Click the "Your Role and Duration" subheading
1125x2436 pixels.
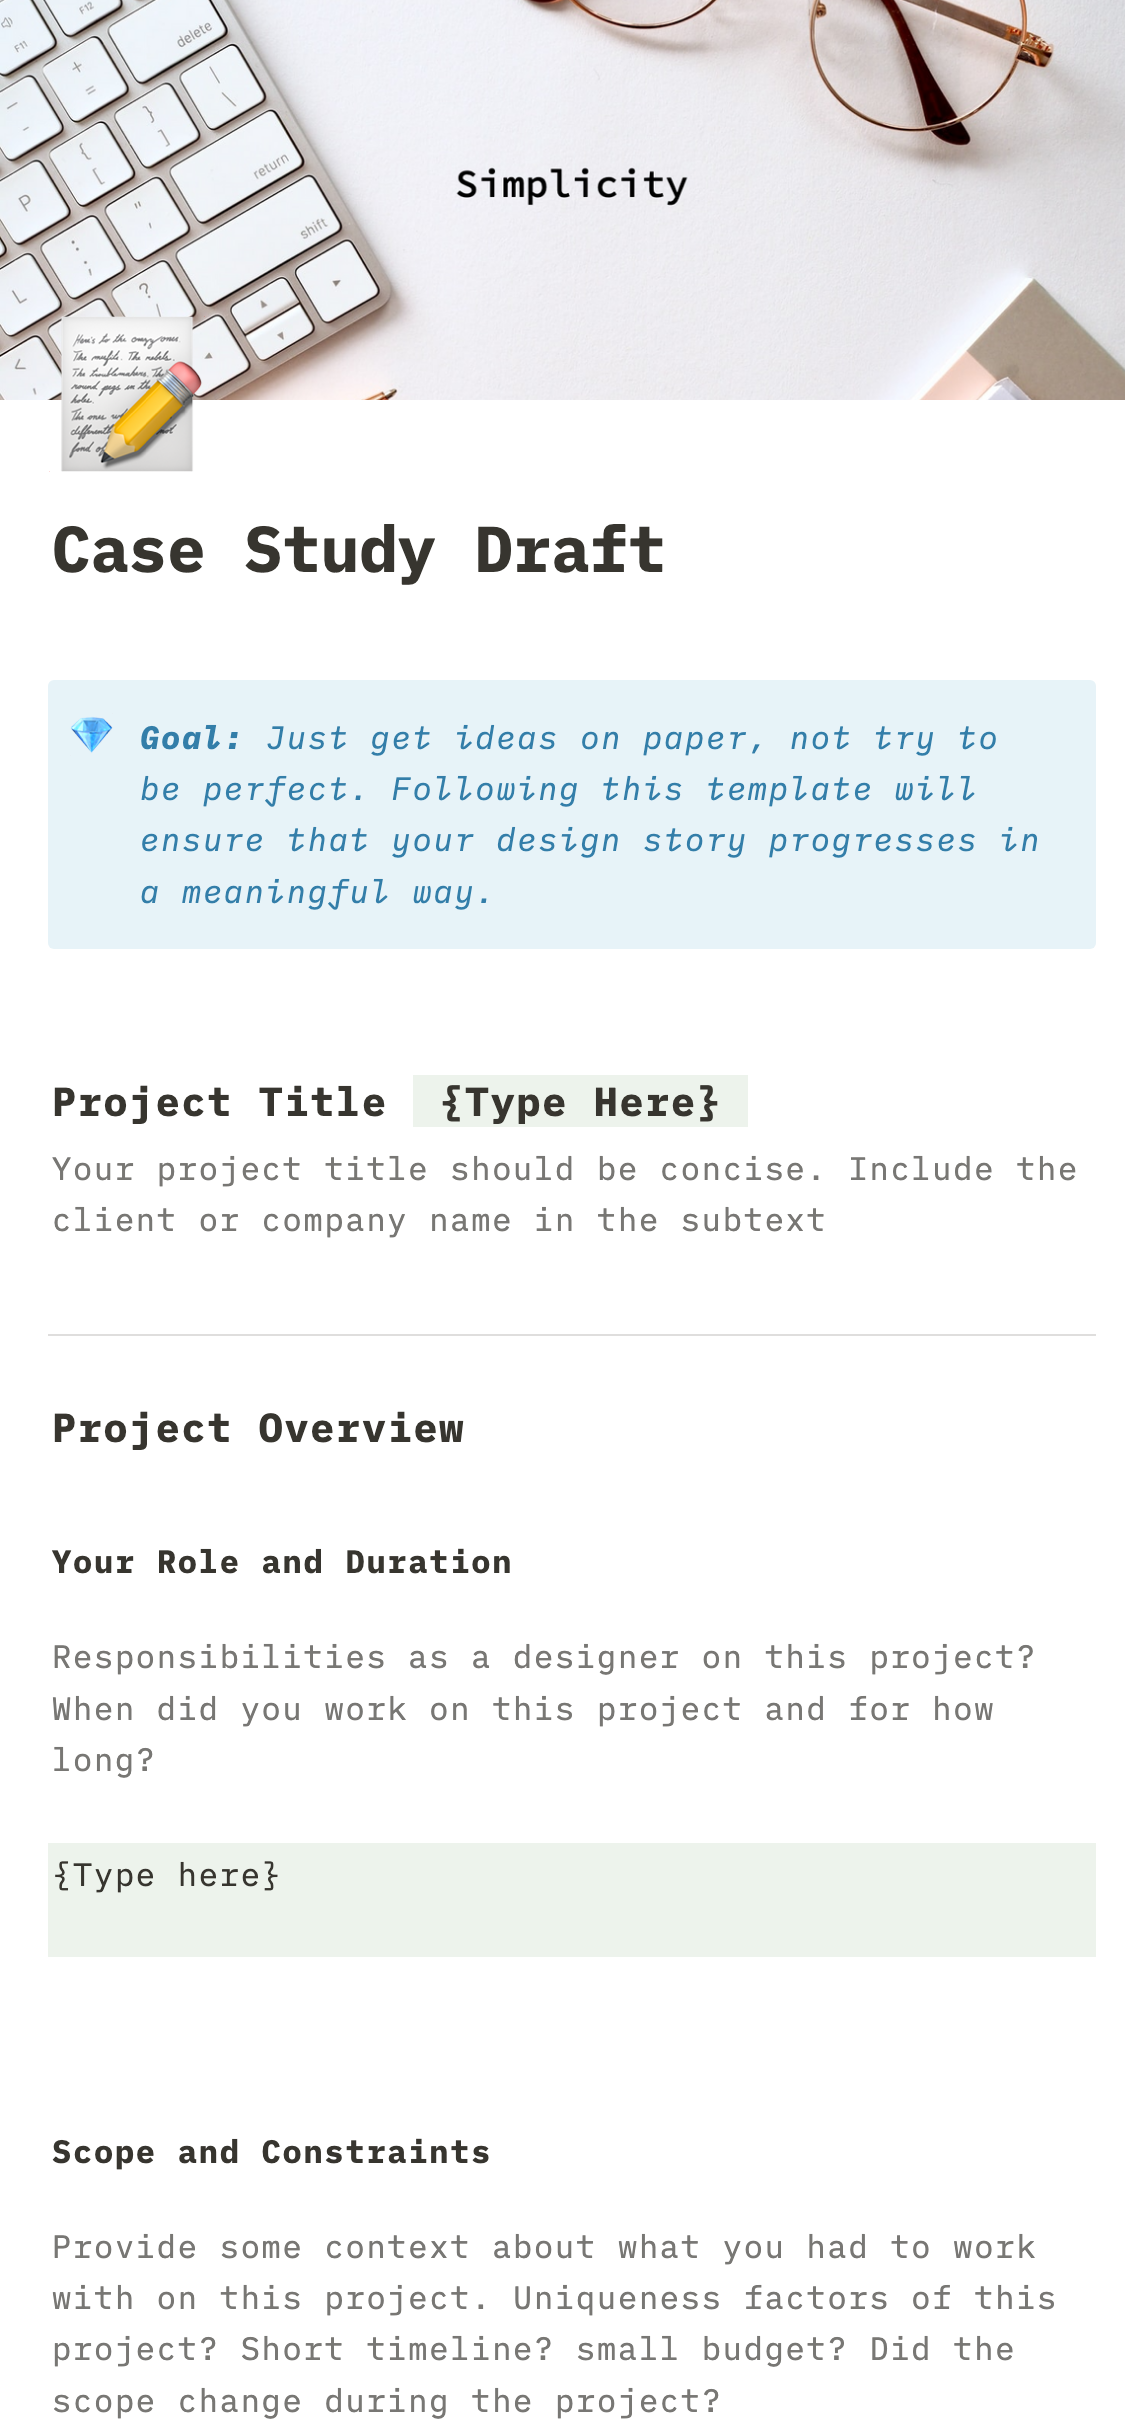click(x=281, y=1562)
